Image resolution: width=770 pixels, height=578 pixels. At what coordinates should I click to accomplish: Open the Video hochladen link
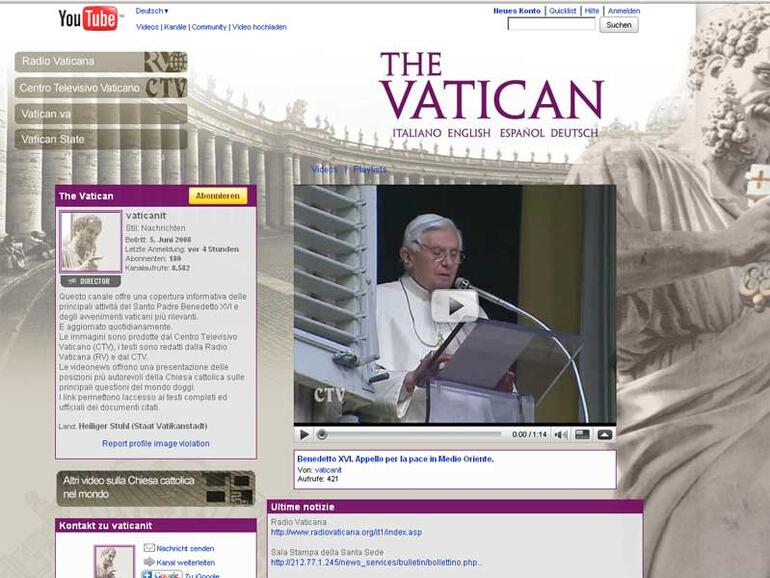pos(259,27)
